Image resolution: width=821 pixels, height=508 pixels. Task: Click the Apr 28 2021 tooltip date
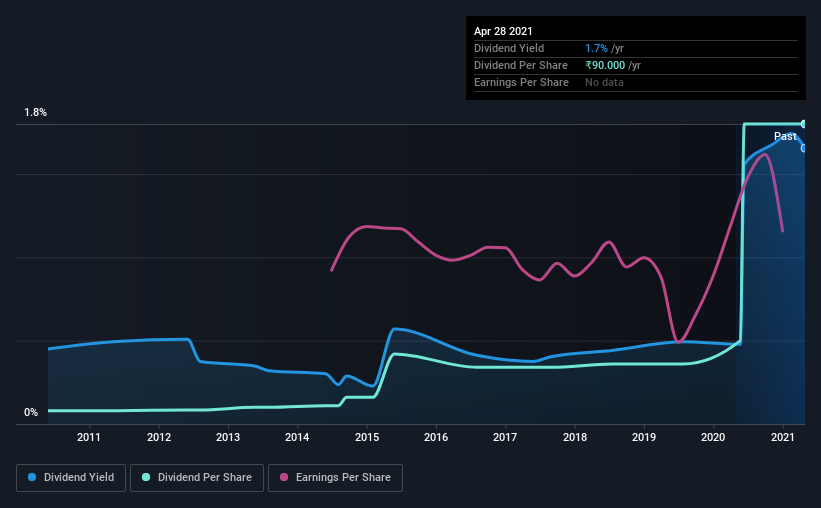[503, 31]
